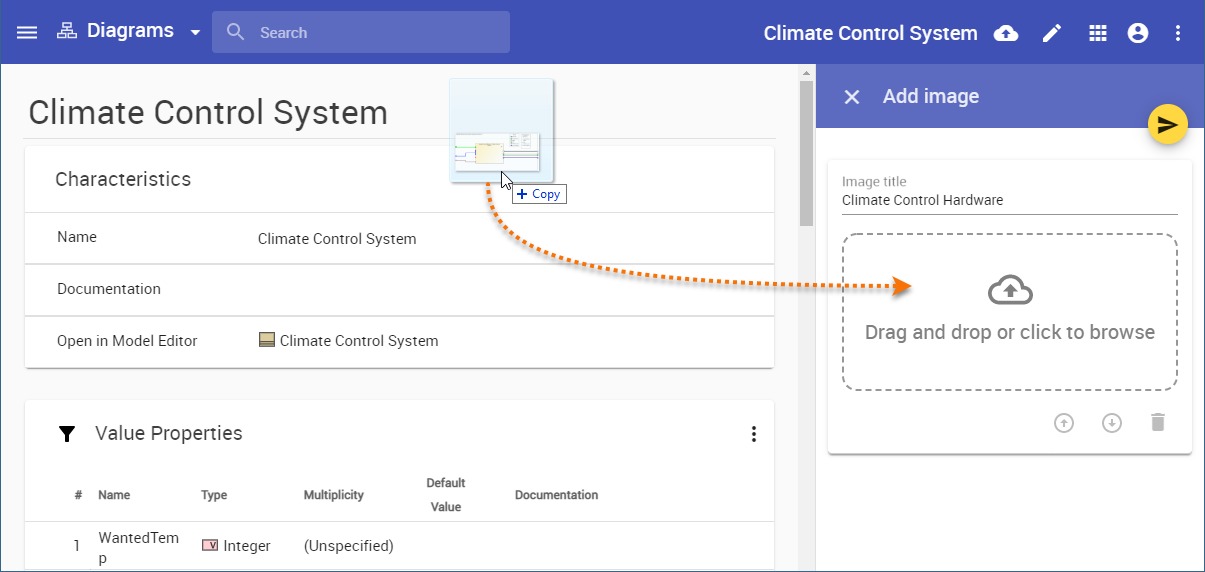The image size is (1205, 572).
Task: Open the Diagrams dropdown arrow
Action: click(195, 32)
